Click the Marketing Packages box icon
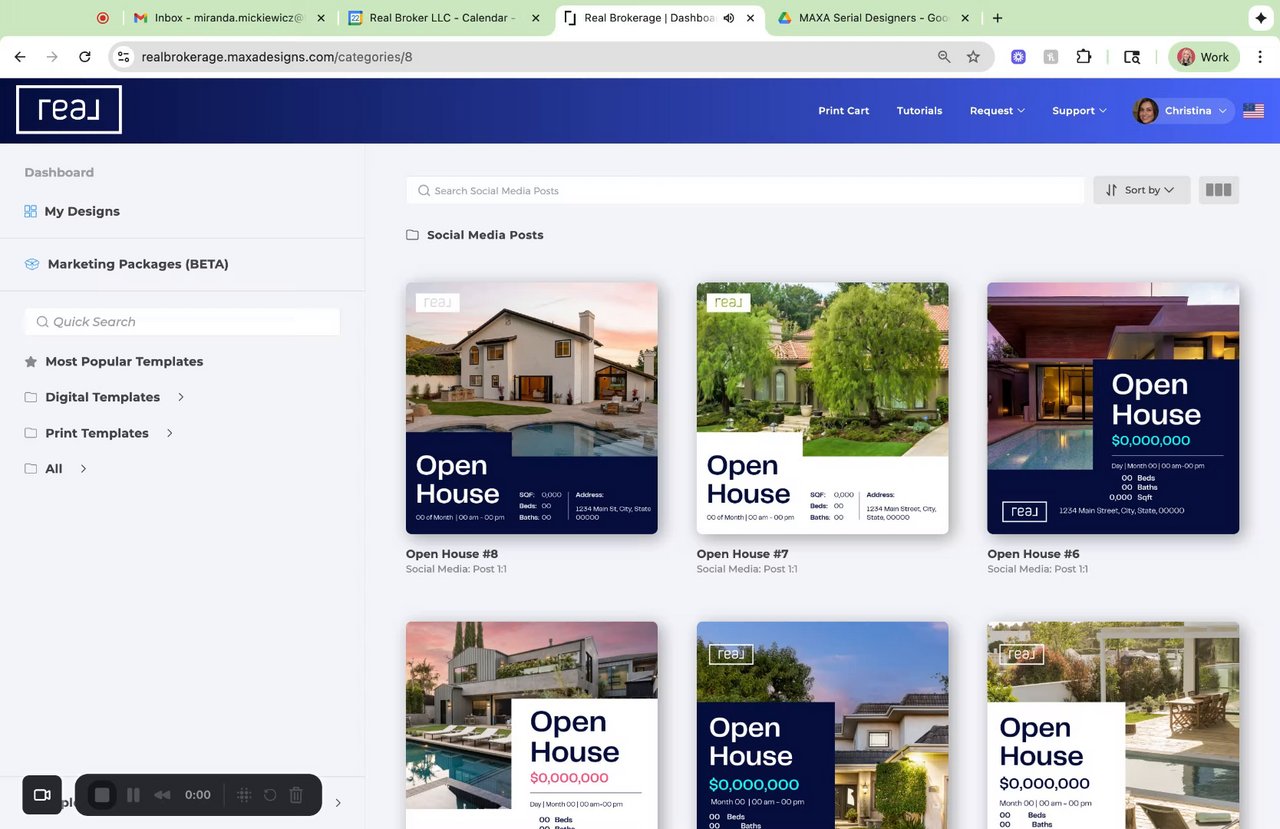This screenshot has width=1280, height=829. click(x=32, y=264)
